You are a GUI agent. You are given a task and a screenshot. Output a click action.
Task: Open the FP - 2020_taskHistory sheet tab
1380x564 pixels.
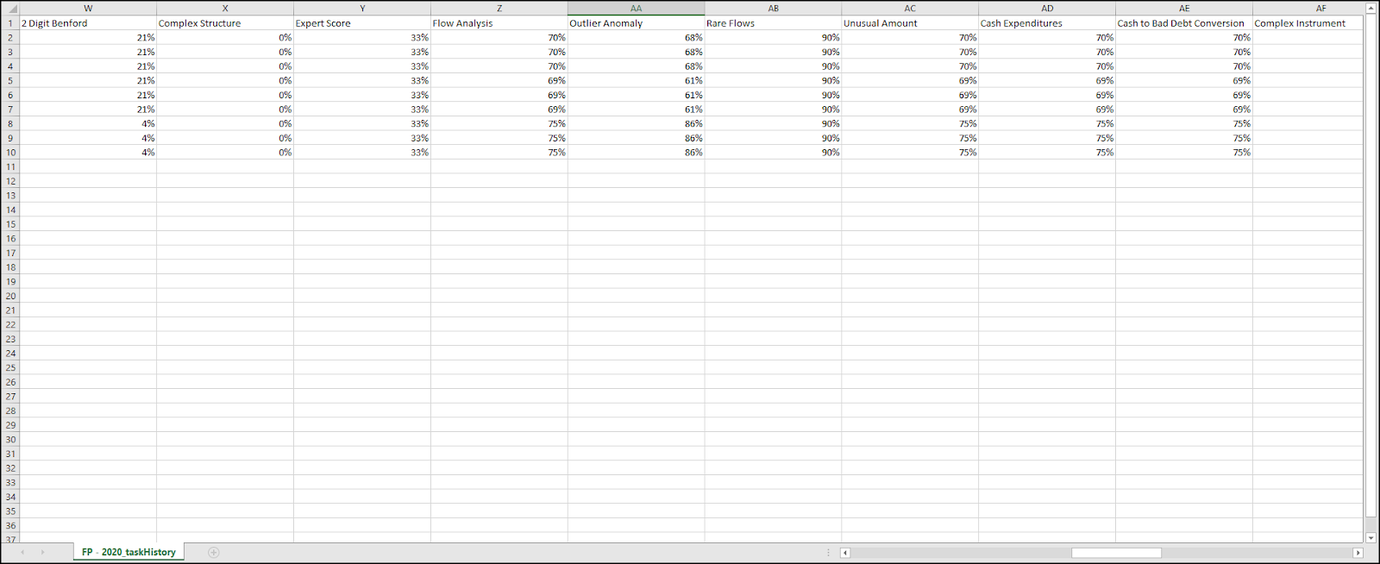130,552
